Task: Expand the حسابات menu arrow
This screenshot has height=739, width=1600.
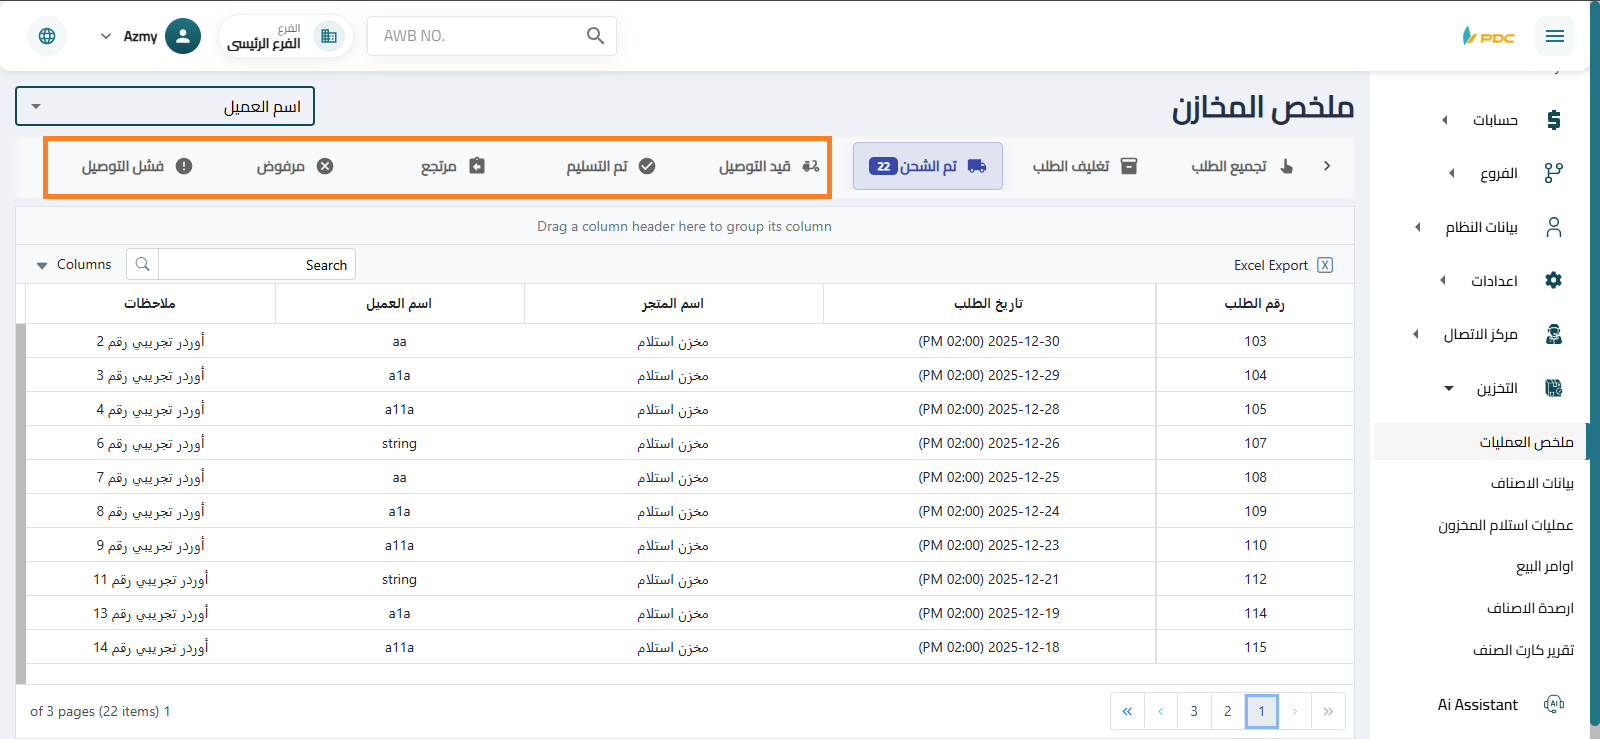Action: coord(1444,120)
